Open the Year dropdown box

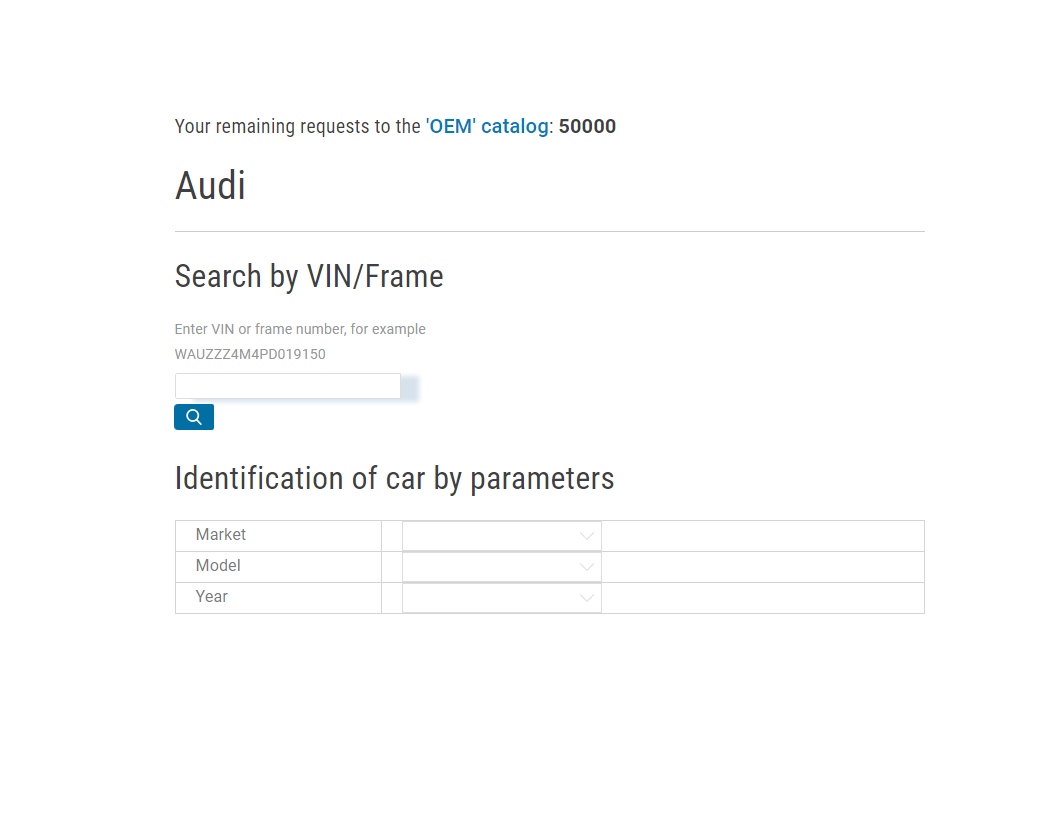click(x=490, y=598)
